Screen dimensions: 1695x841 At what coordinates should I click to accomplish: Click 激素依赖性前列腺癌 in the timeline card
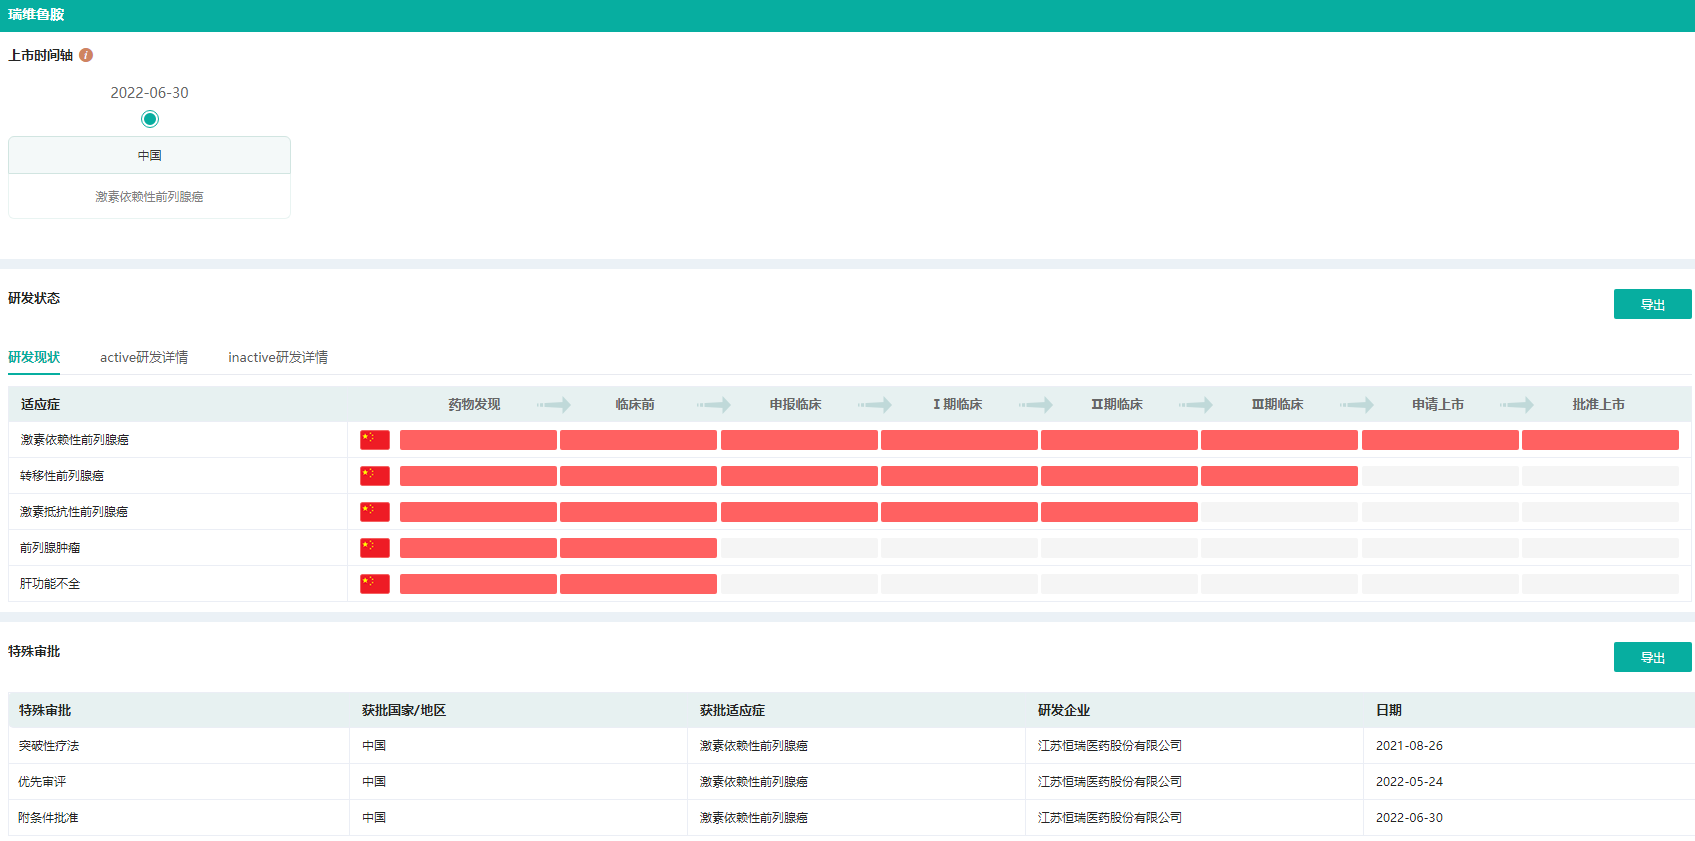[149, 197]
